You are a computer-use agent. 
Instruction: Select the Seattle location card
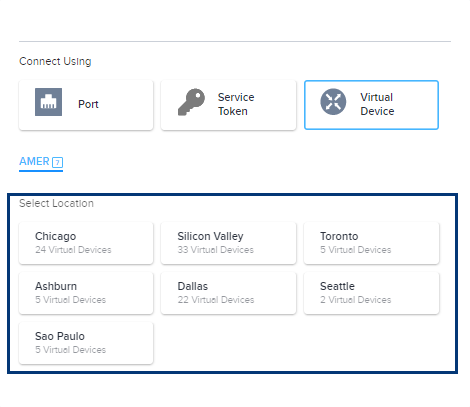tap(371, 293)
